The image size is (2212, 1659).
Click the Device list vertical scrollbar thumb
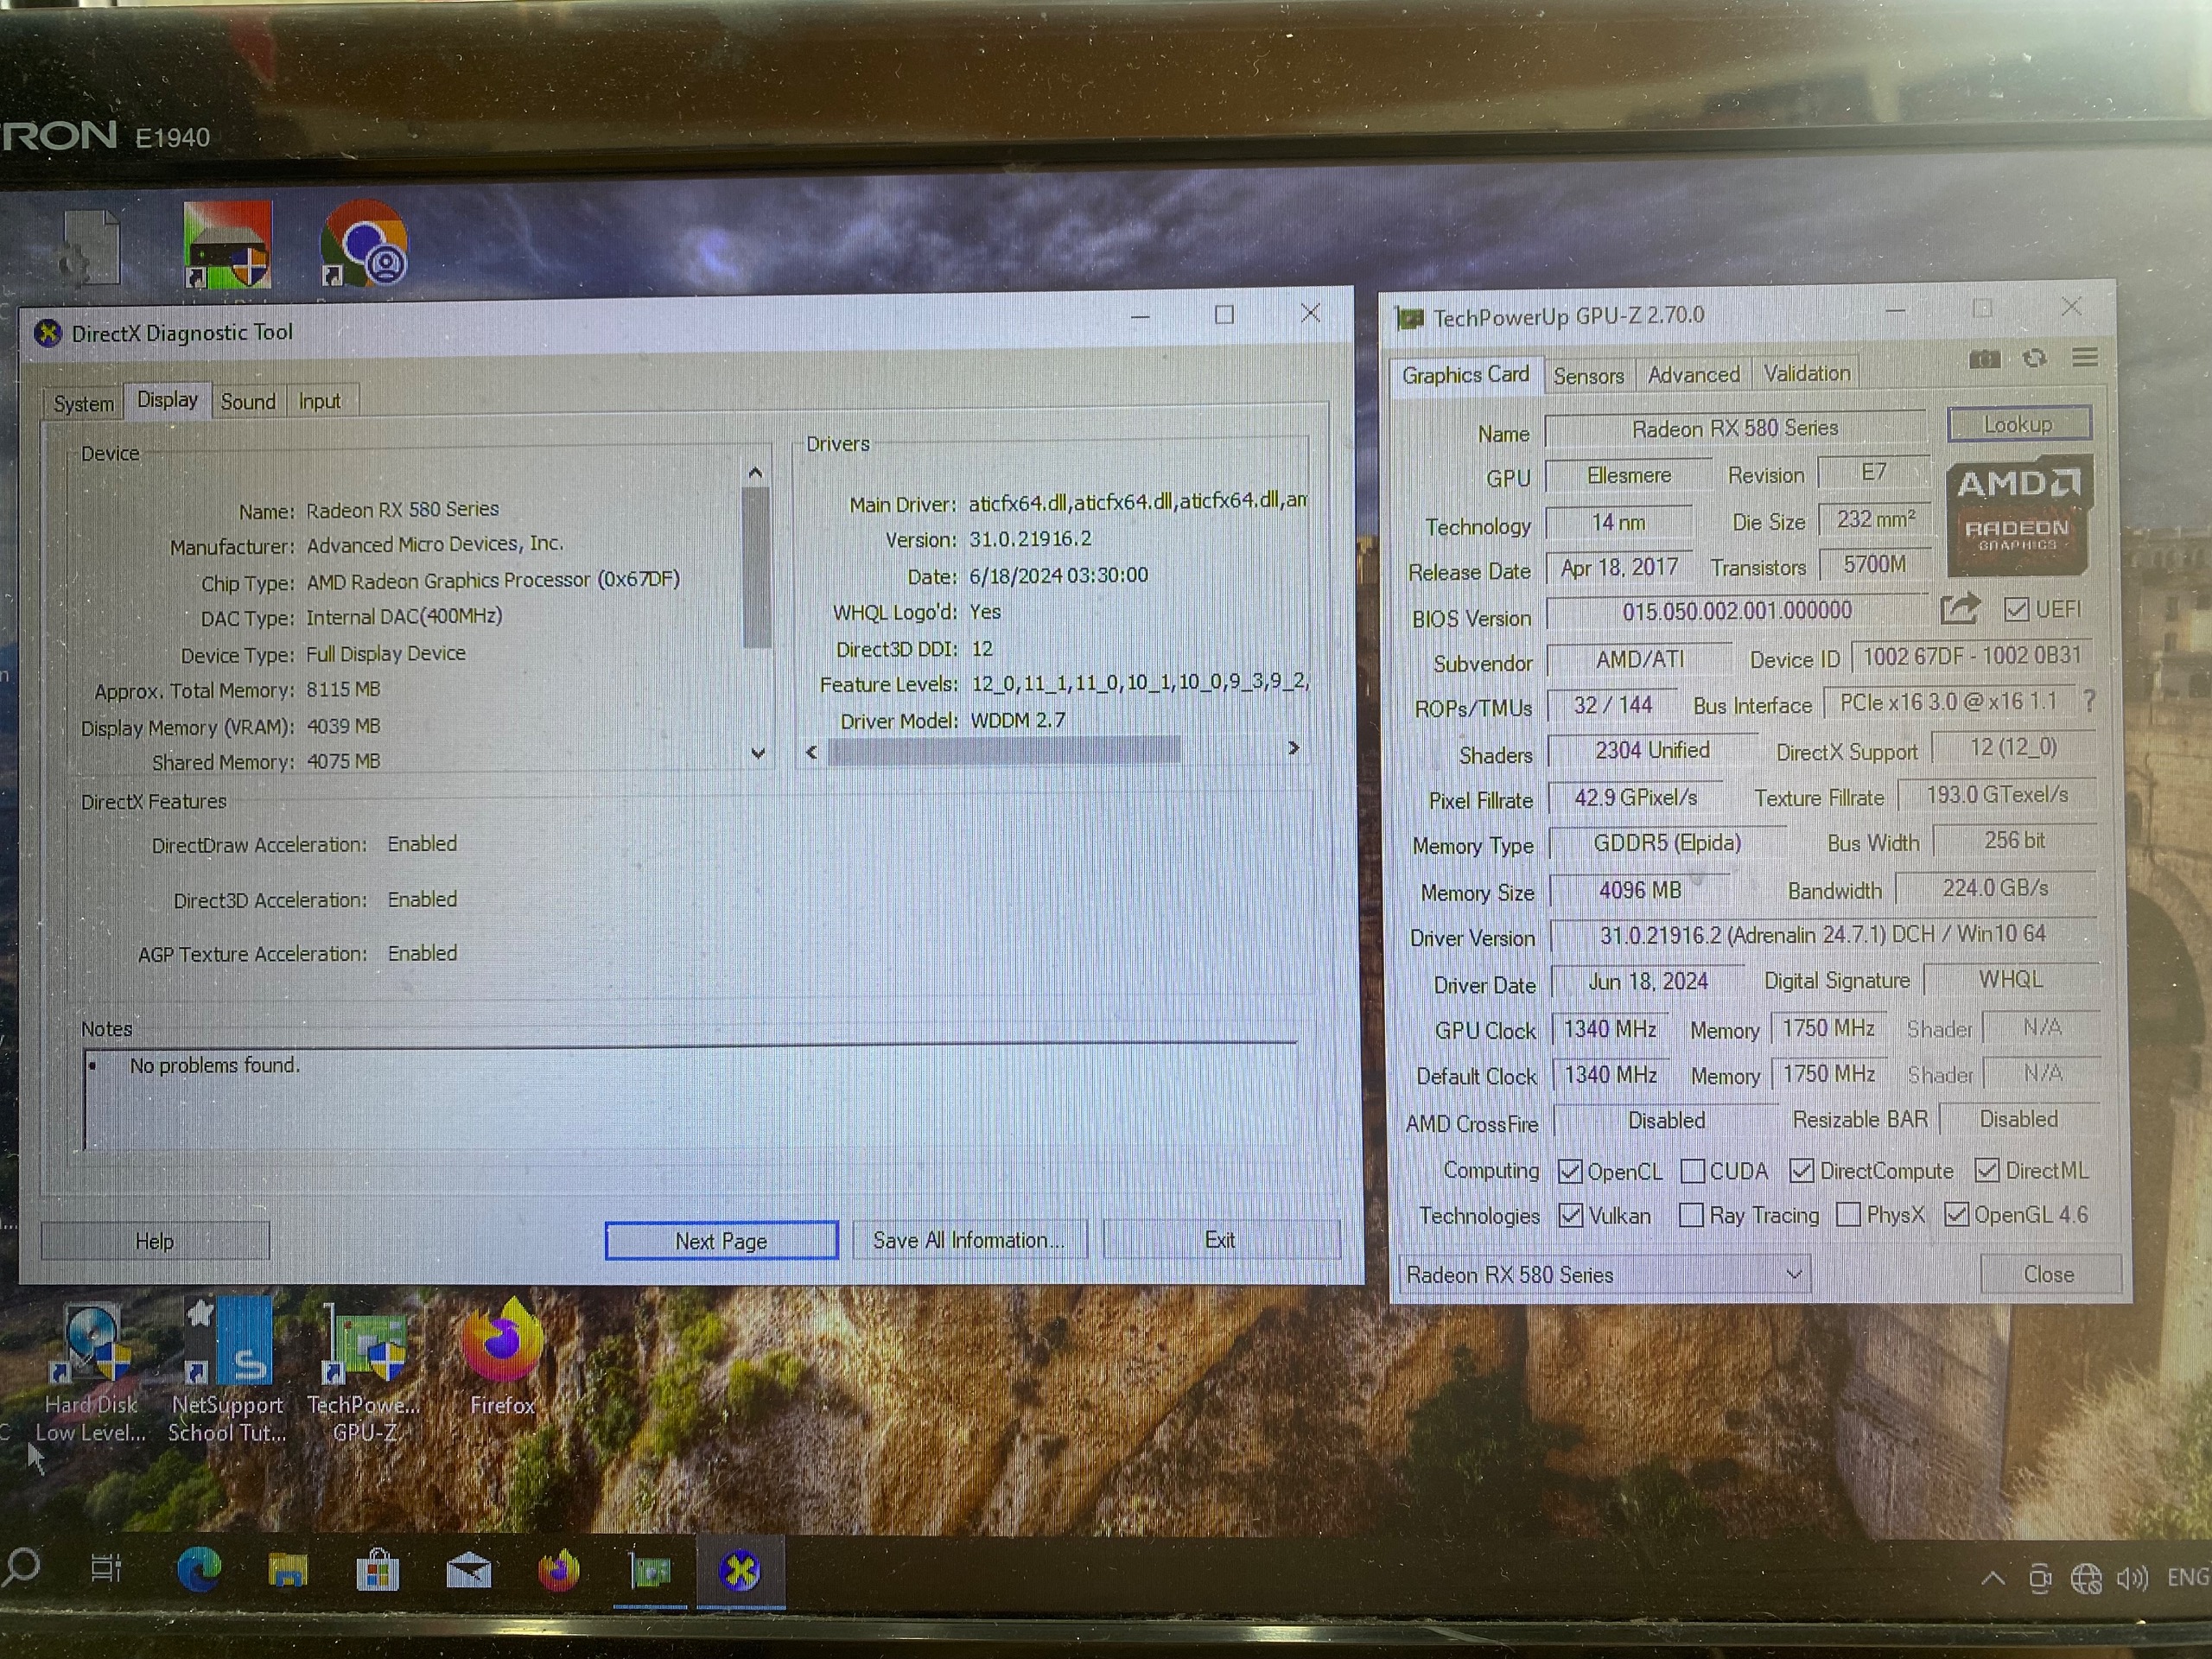coord(757,567)
